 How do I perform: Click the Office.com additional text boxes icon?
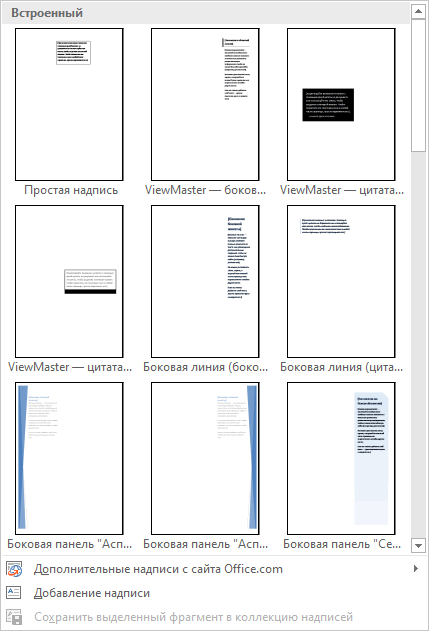14,569
